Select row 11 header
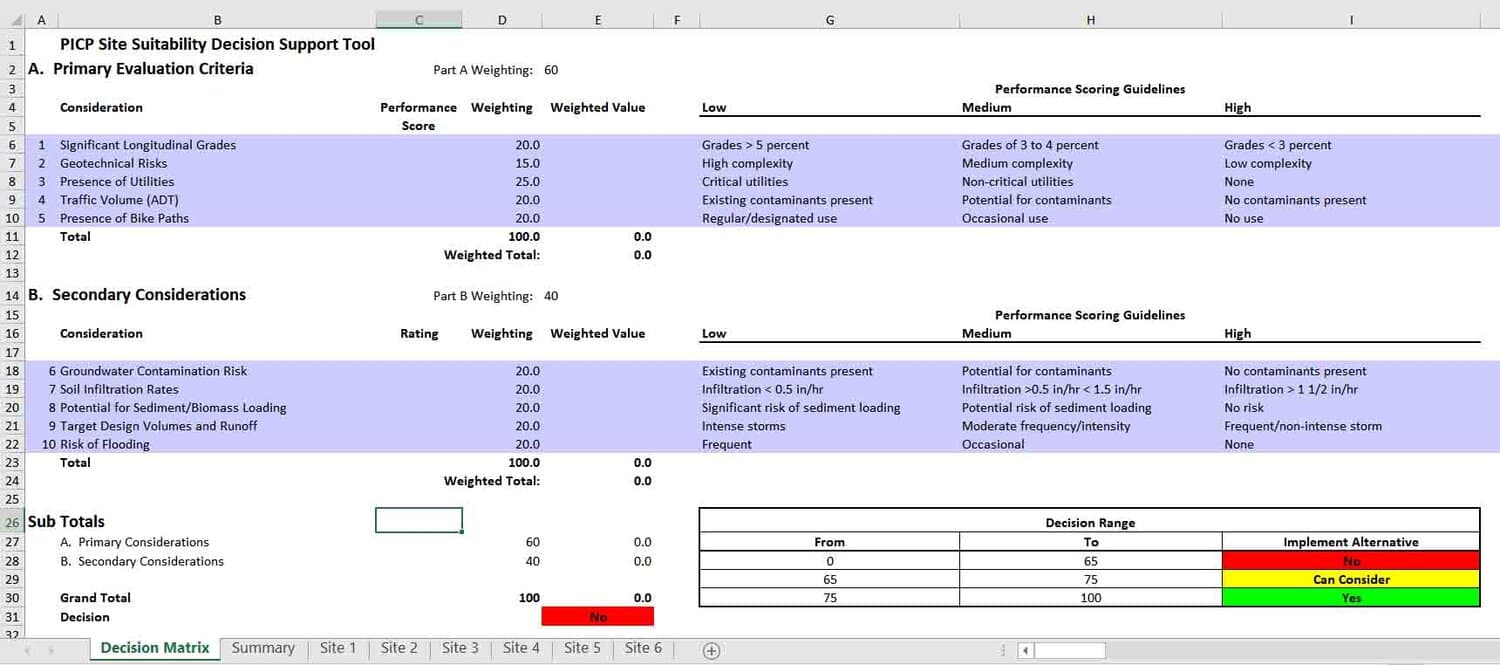1500x665 pixels. [x=12, y=237]
